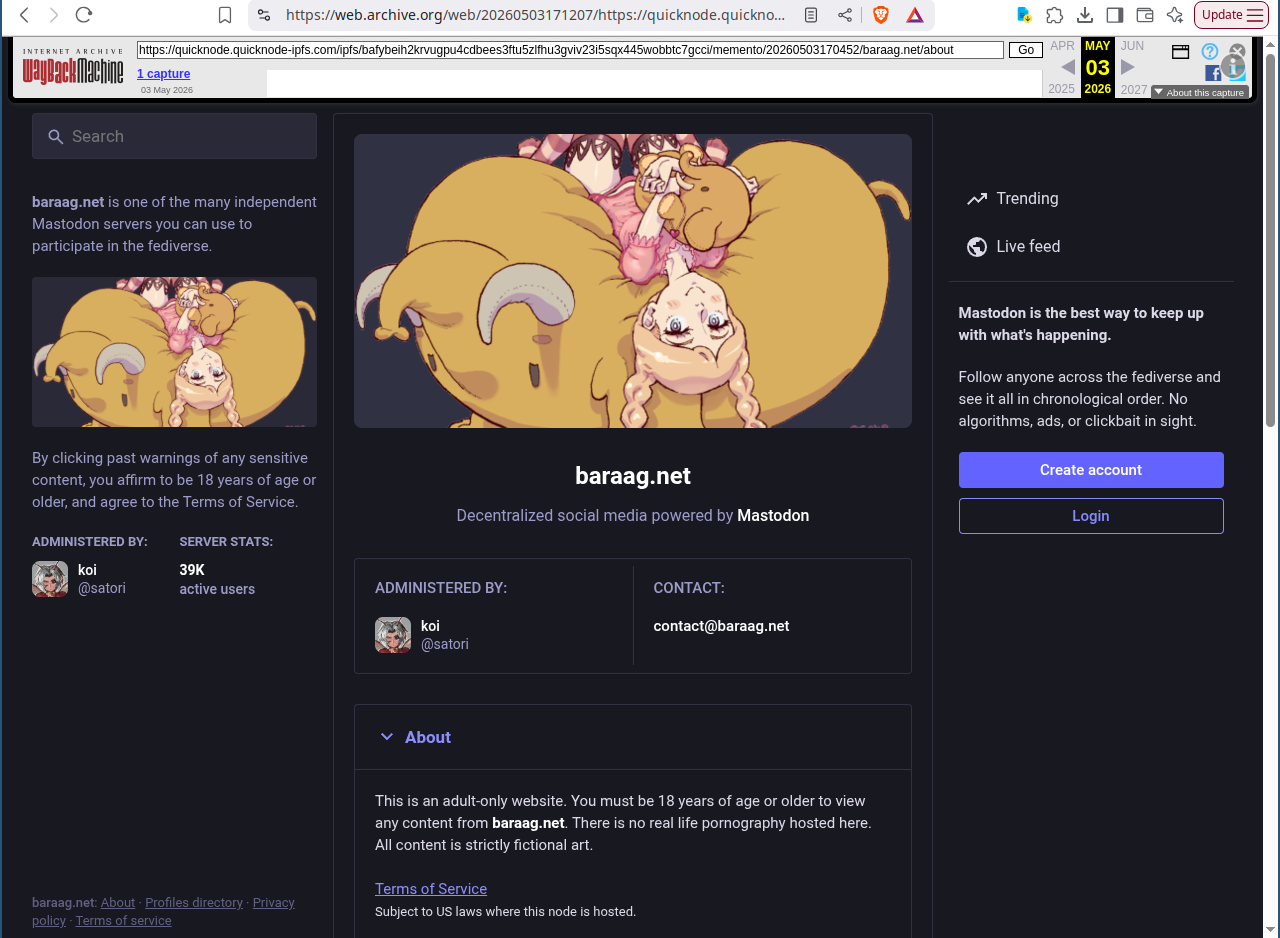
Task: Click the Go button in Wayback toolbar
Action: coord(1026,50)
